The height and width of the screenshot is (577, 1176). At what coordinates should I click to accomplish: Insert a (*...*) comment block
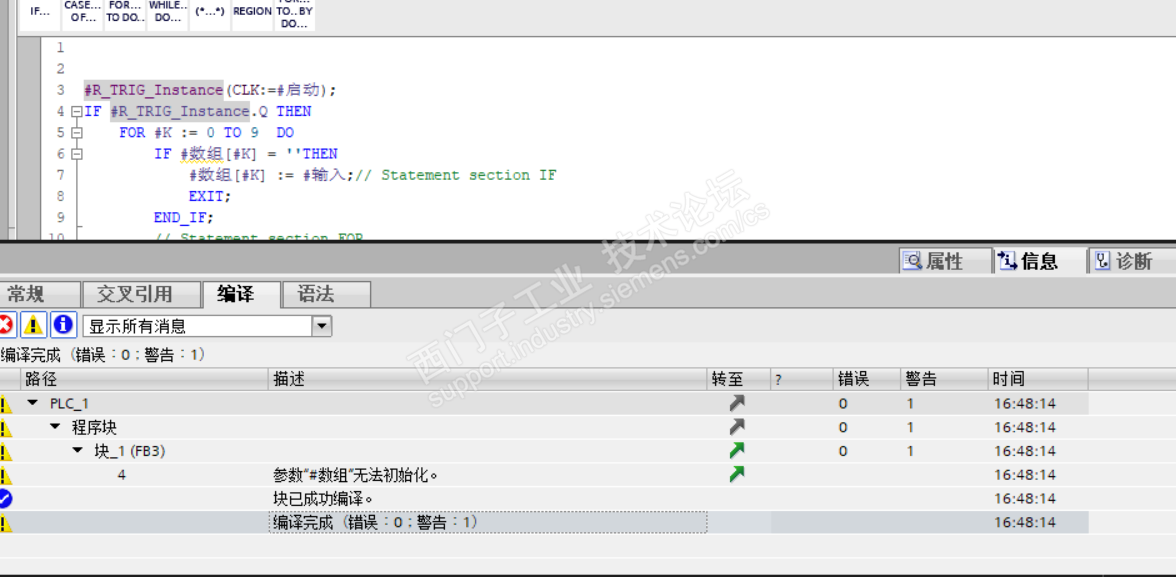coord(210,13)
